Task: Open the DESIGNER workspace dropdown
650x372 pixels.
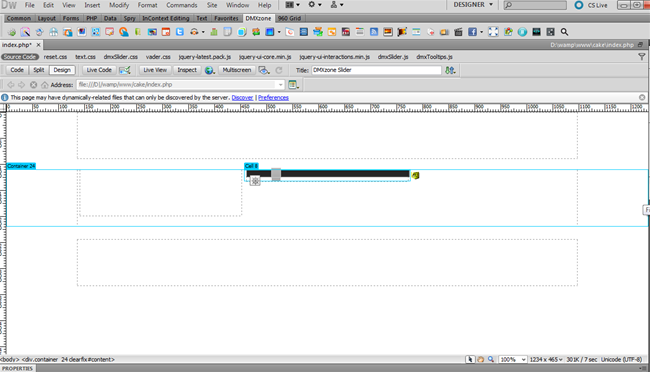Action: click(473, 5)
